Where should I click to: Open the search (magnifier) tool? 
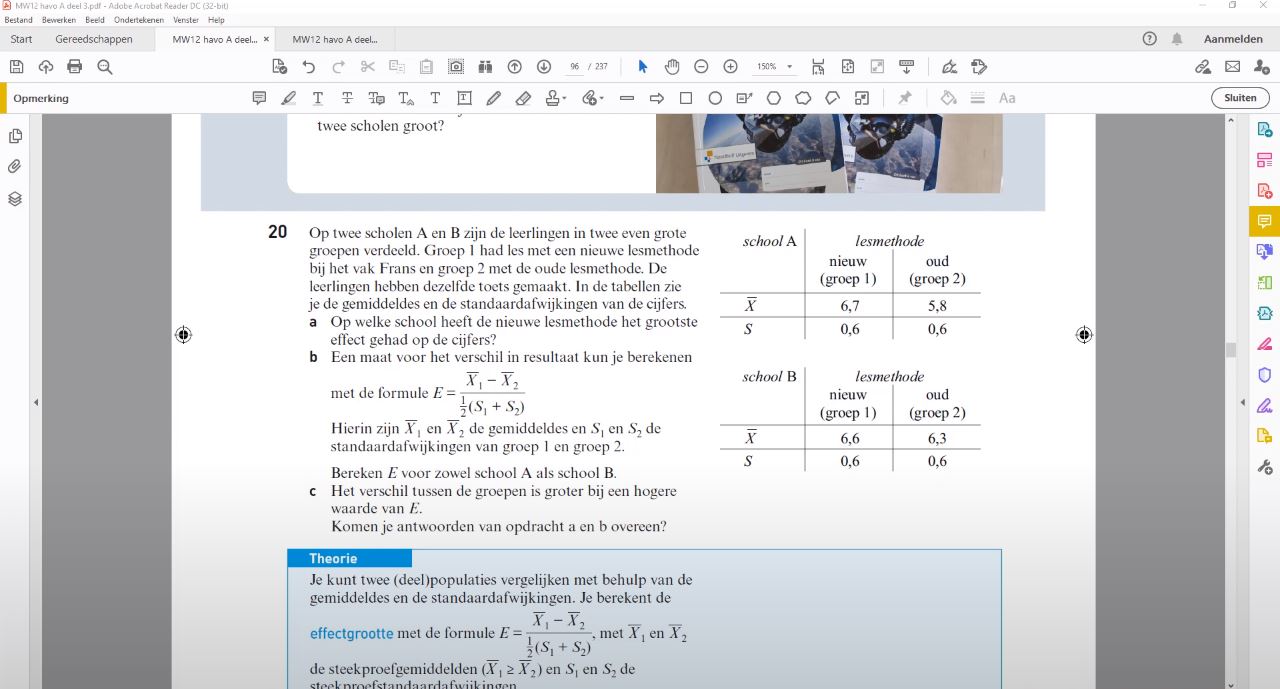(x=104, y=67)
